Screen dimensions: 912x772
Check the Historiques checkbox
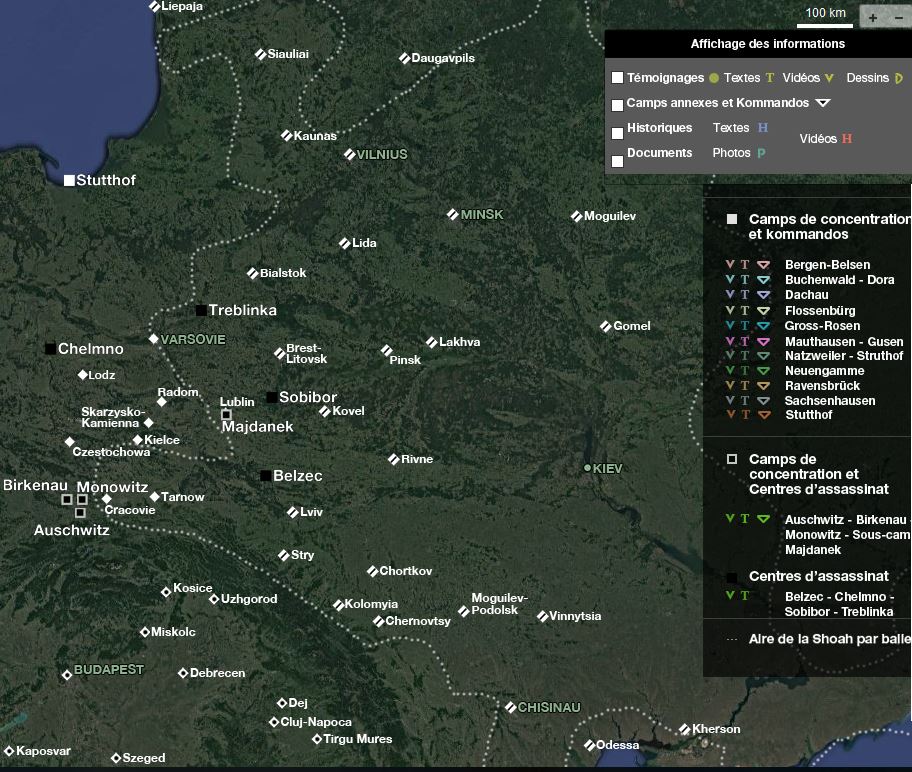click(x=617, y=132)
